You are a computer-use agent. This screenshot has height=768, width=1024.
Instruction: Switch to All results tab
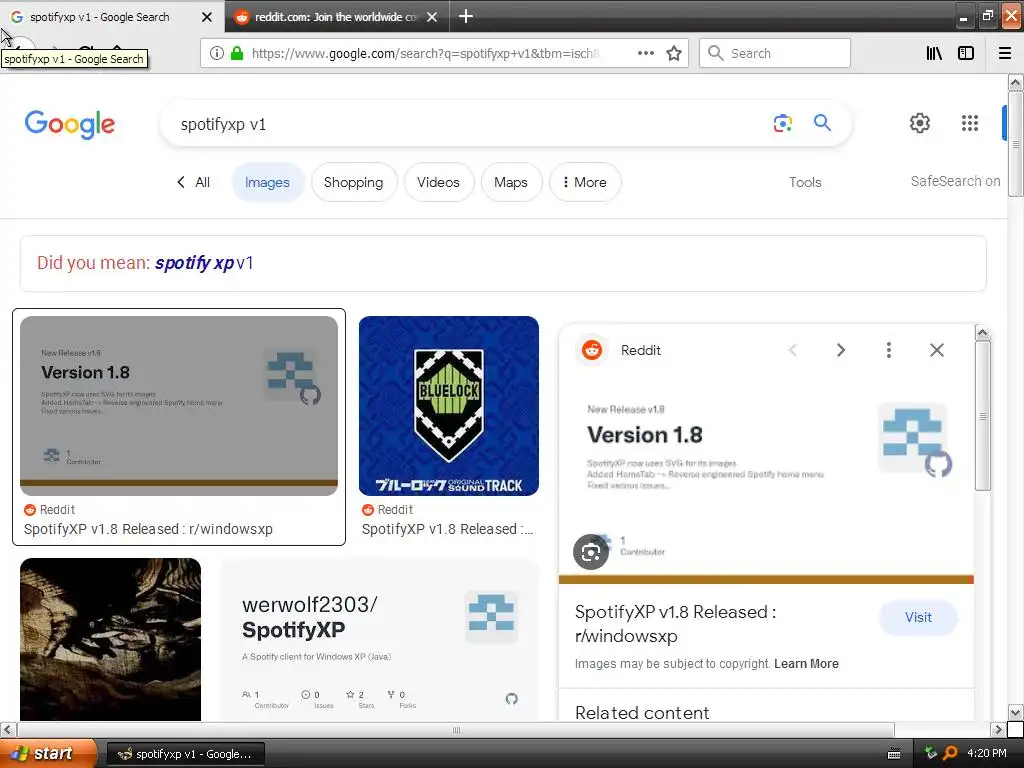(194, 182)
